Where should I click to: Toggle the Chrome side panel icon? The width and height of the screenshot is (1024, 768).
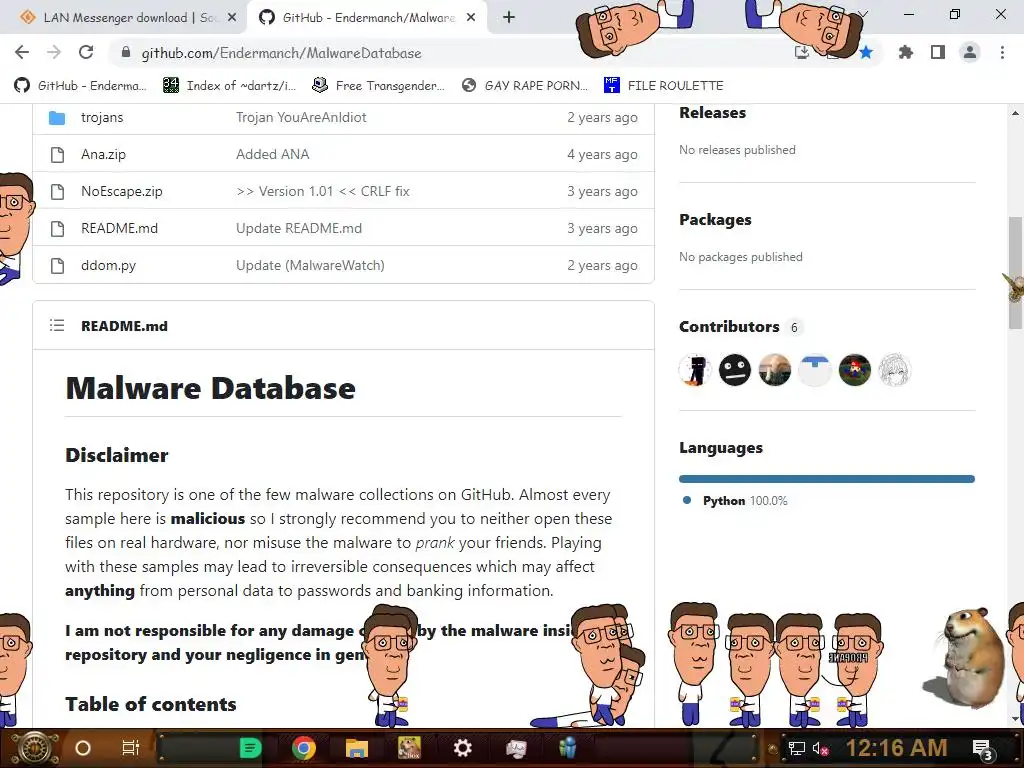pos(938,52)
